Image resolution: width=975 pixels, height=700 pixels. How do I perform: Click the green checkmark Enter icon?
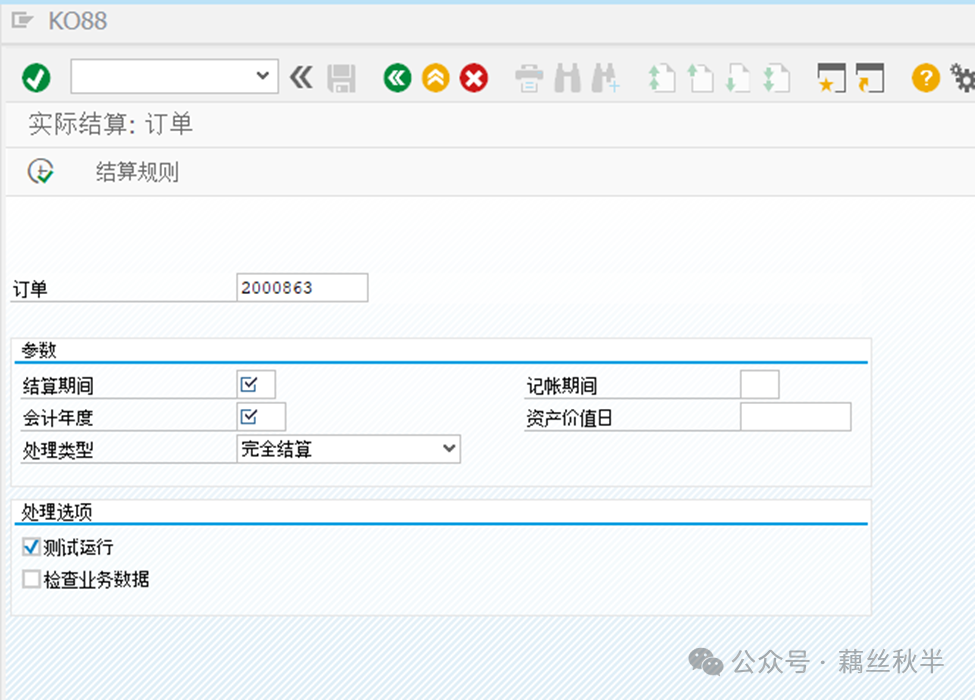36,78
